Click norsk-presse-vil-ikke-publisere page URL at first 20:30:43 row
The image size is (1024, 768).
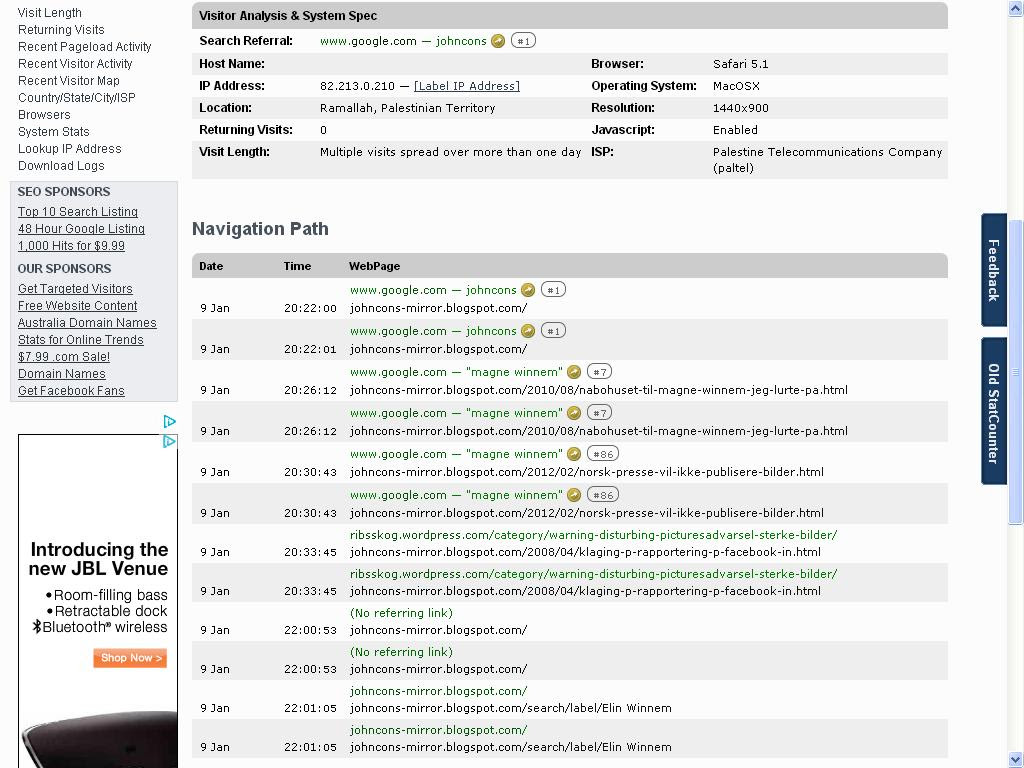point(586,472)
